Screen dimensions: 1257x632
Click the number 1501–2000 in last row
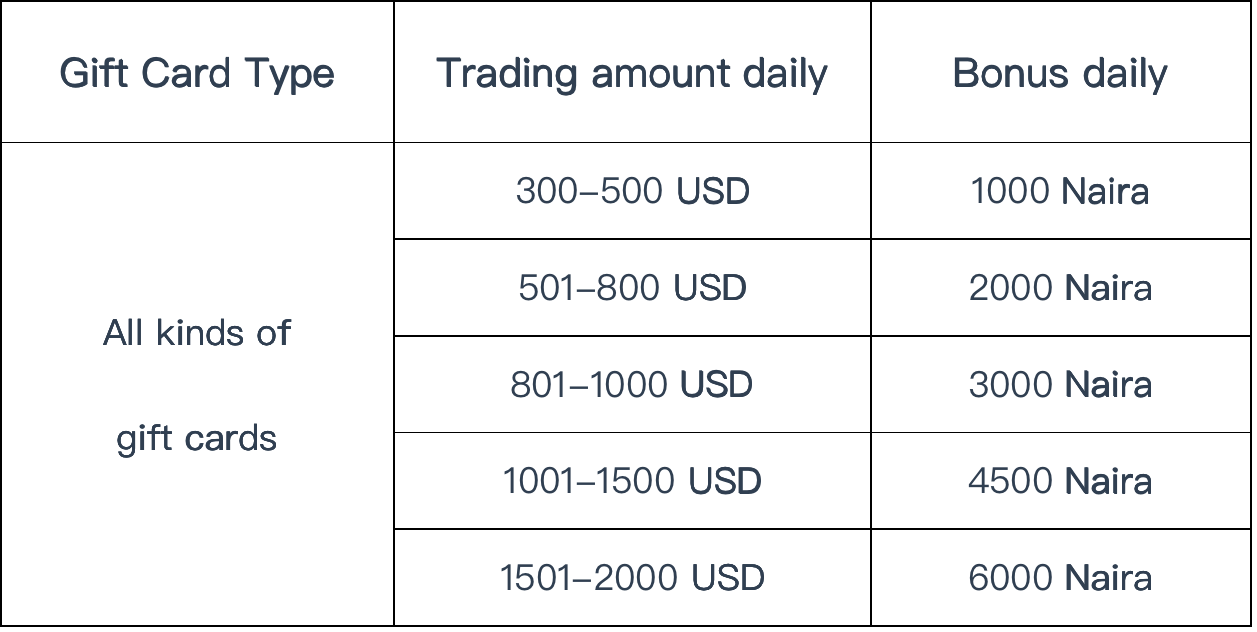coord(590,578)
